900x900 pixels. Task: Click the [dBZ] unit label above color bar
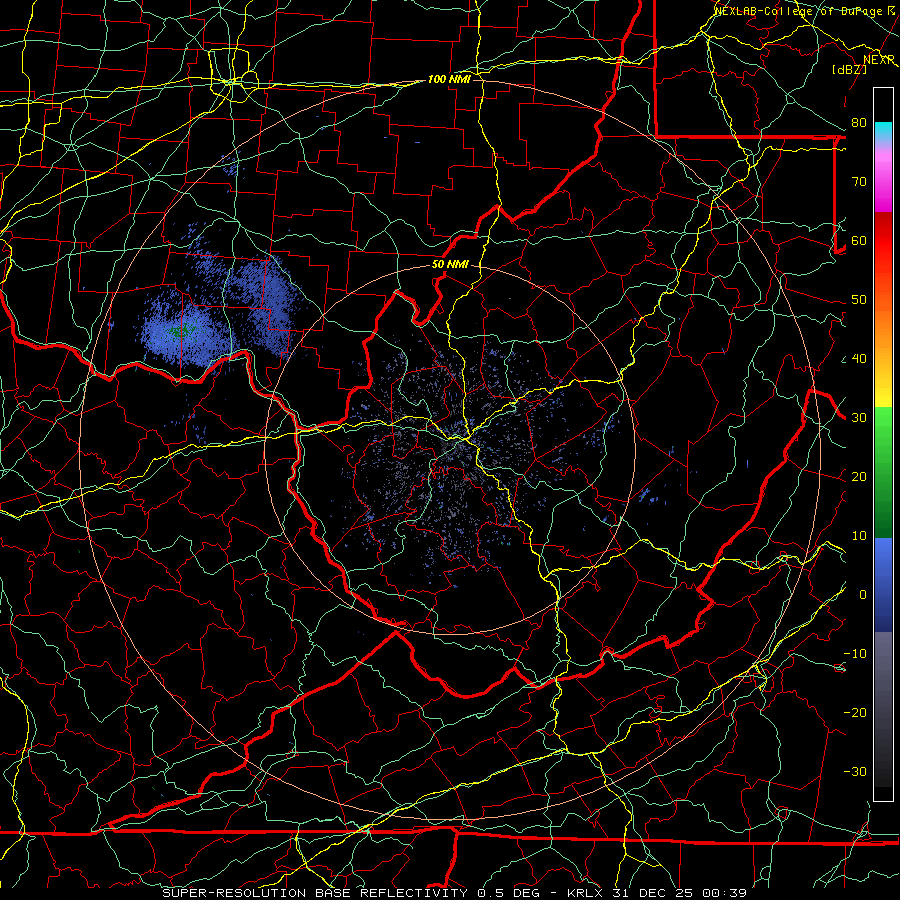pos(849,70)
